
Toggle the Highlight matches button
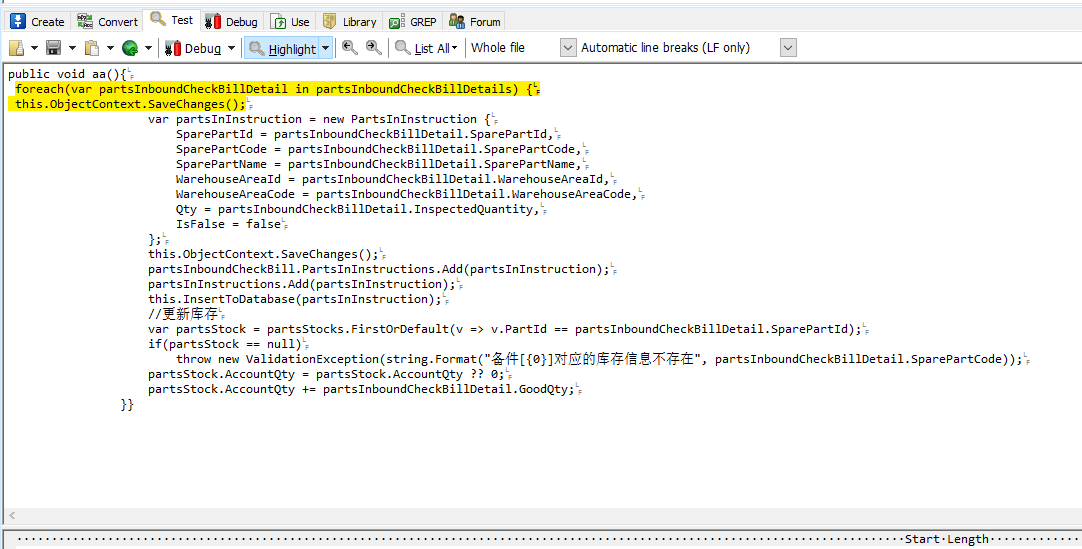(x=282, y=48)
